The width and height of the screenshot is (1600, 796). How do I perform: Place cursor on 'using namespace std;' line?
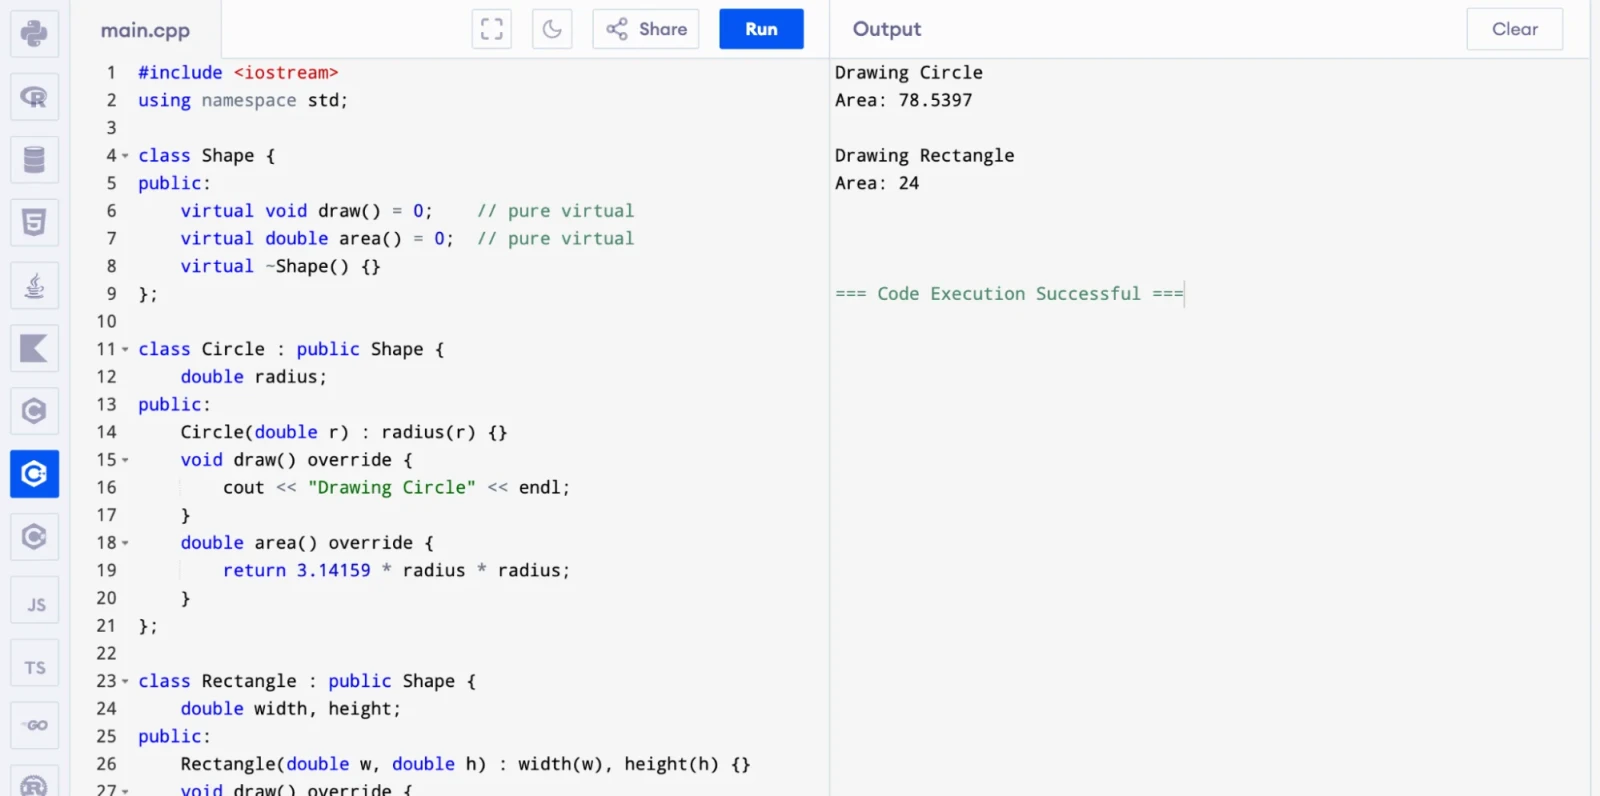pos(243,100)
